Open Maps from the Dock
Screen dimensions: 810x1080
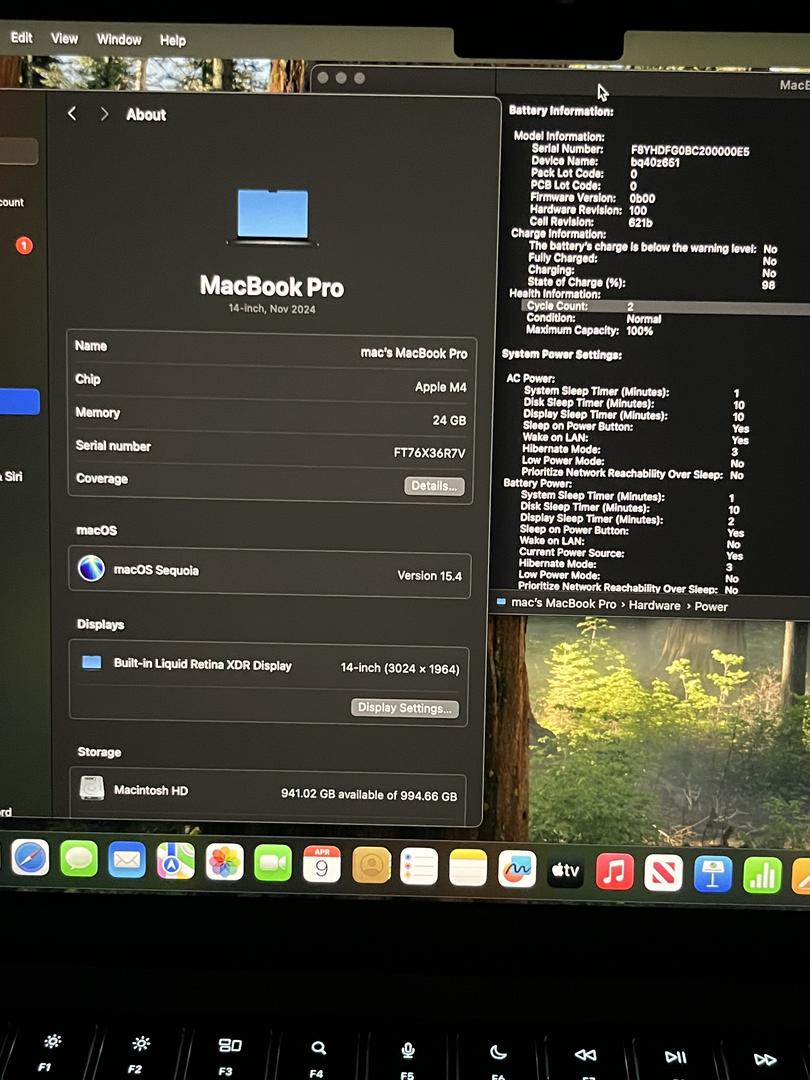[x=176, y=861]
